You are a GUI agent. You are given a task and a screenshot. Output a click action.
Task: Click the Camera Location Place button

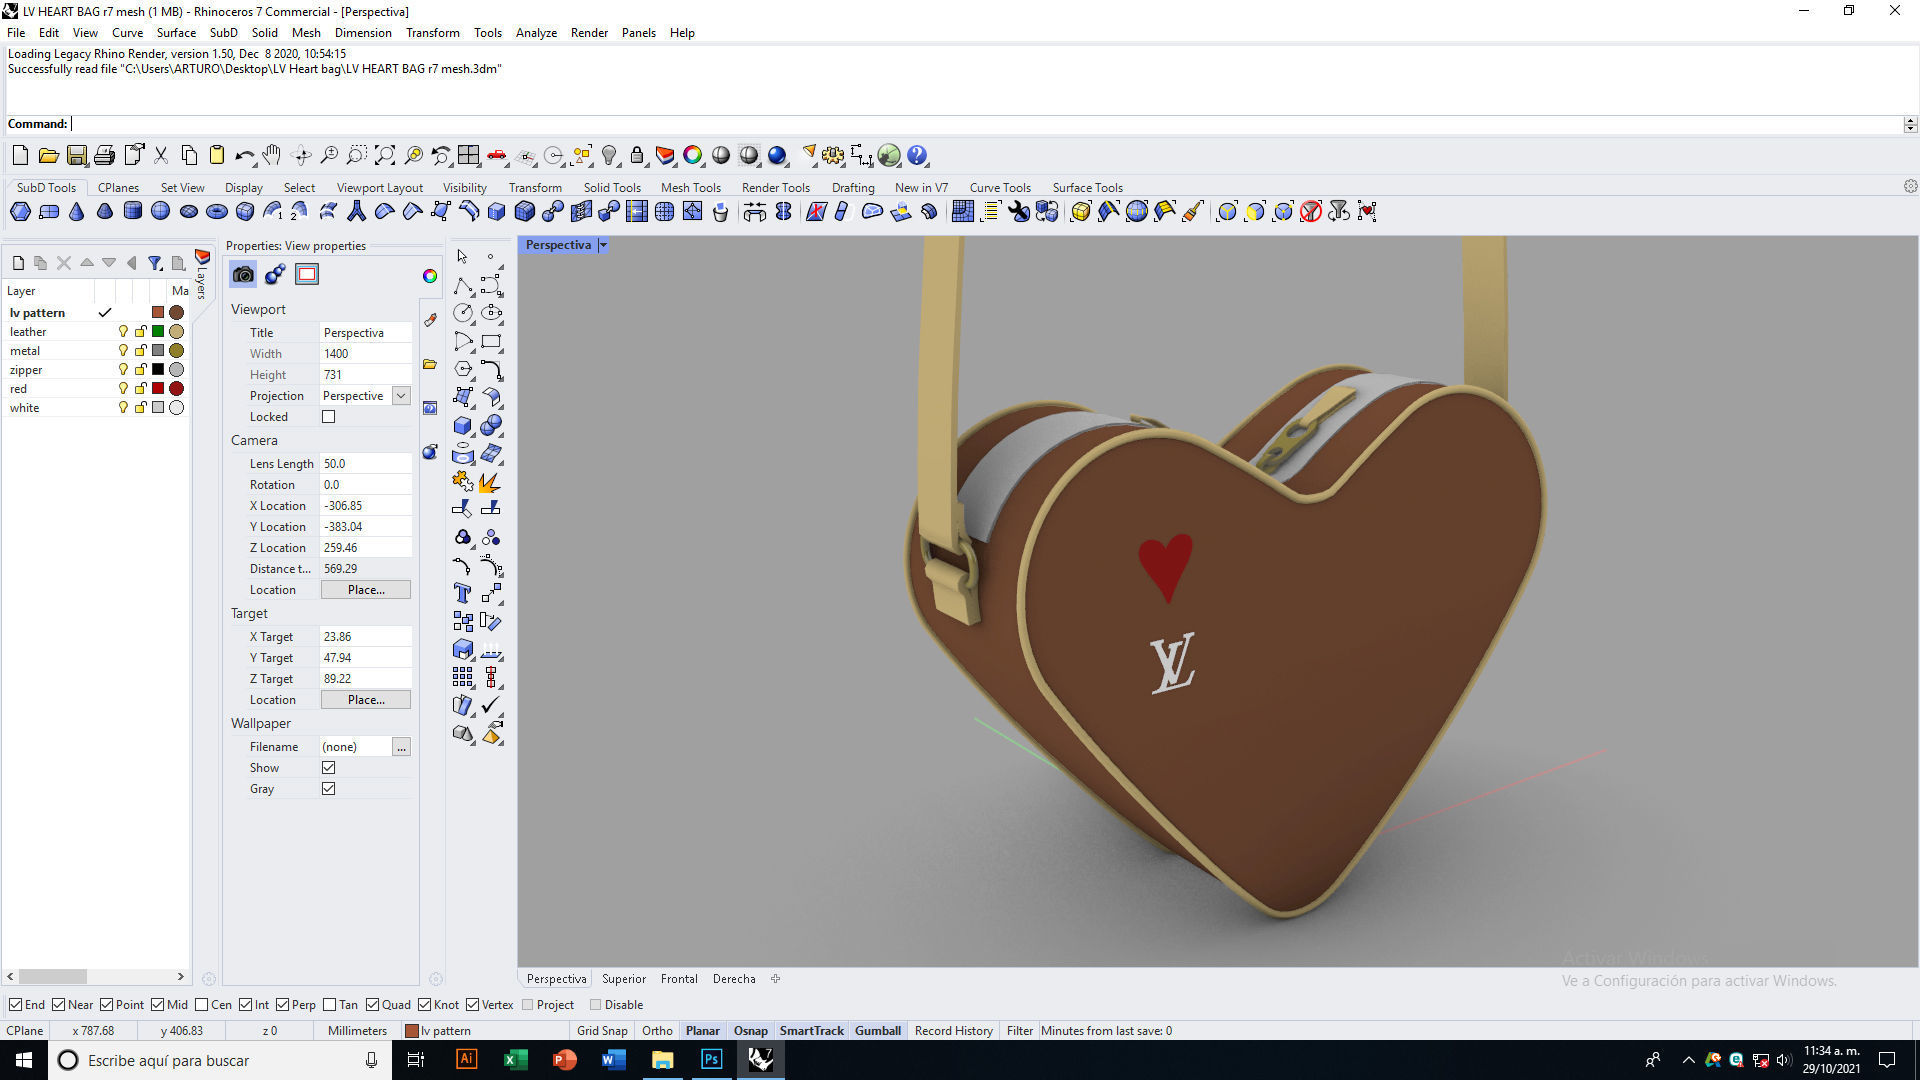[366, 590]
